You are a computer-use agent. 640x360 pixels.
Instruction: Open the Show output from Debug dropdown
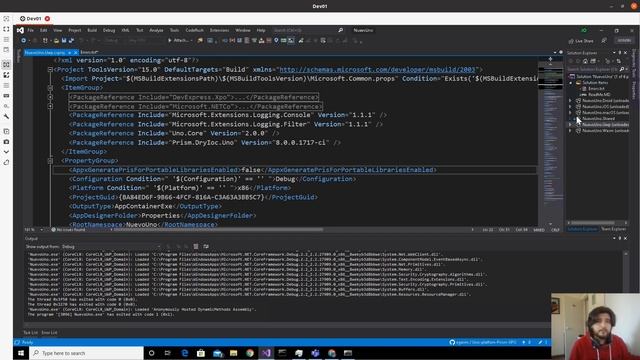tap(111, 247)
